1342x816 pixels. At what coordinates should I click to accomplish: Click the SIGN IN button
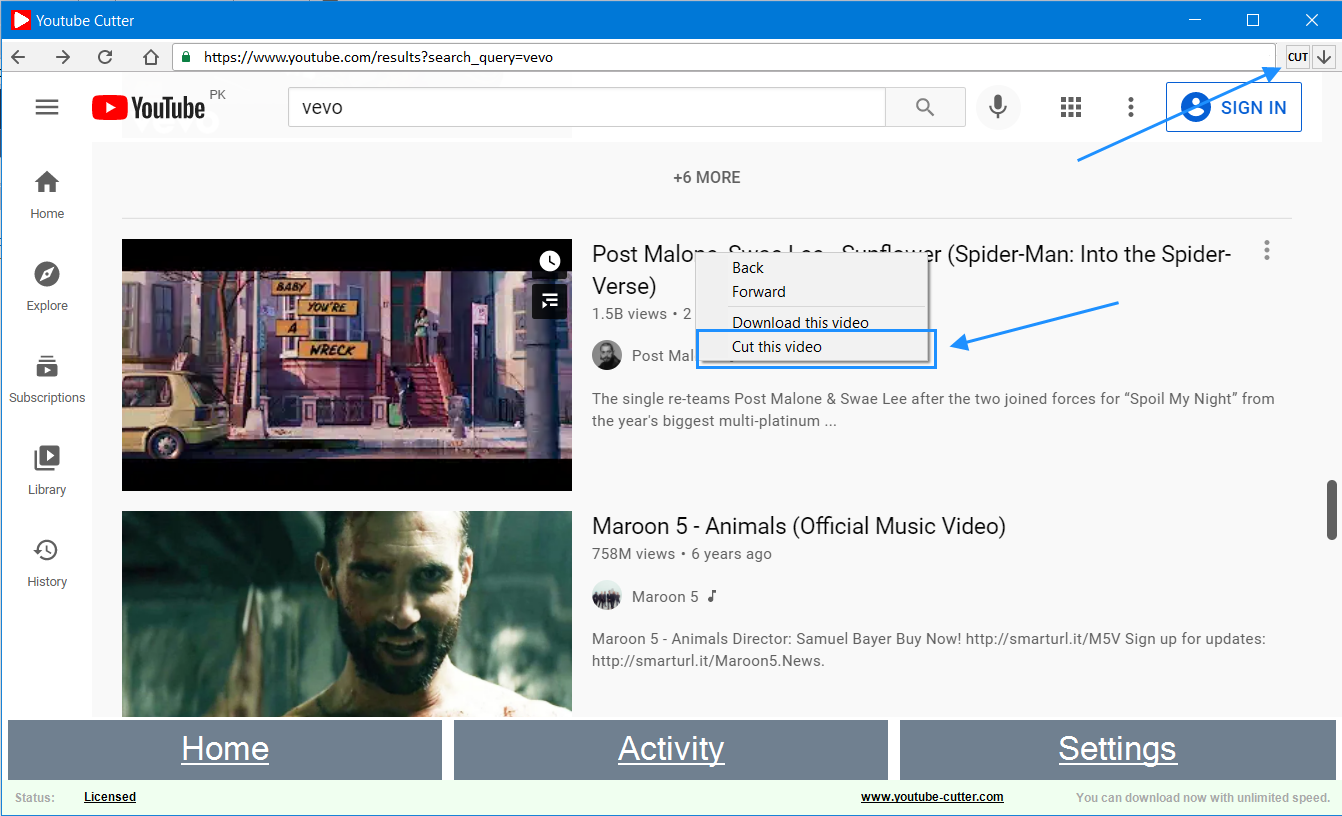1234,107
